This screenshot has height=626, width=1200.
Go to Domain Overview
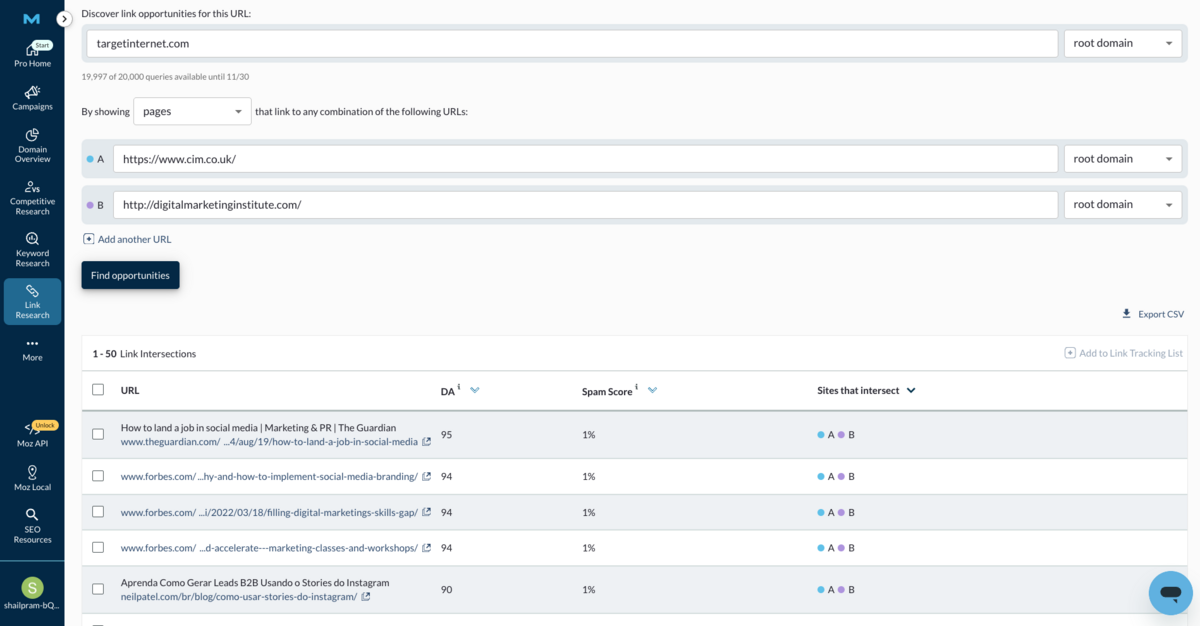point(32,146)
